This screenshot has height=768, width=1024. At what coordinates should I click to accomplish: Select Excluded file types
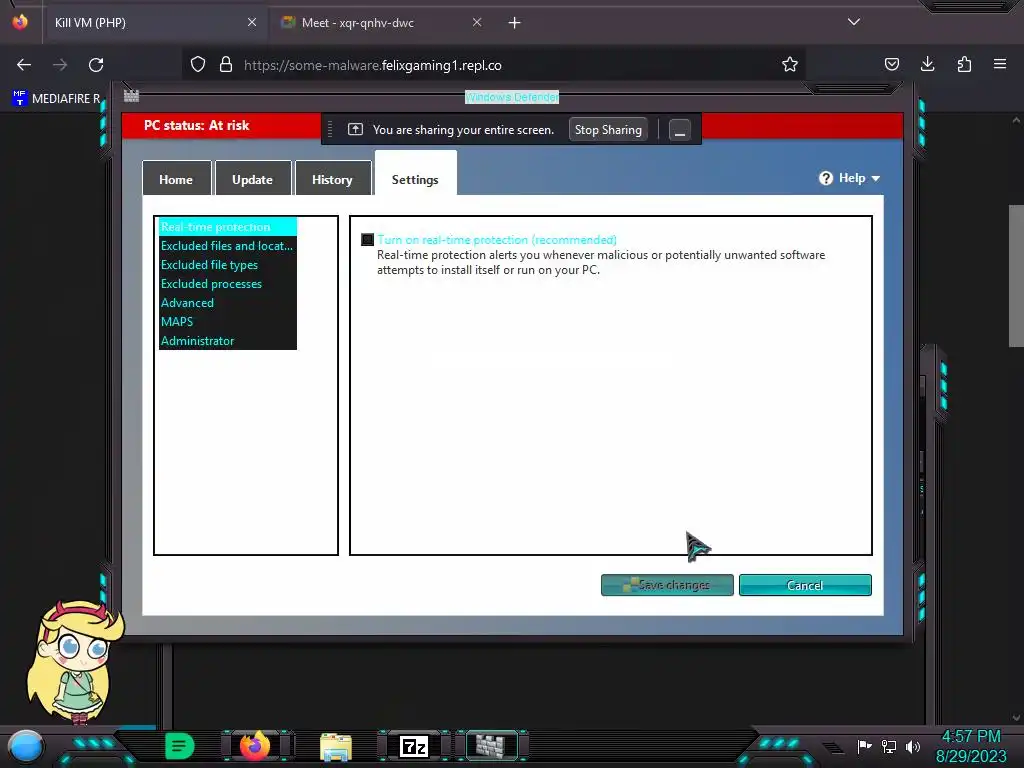228,264
